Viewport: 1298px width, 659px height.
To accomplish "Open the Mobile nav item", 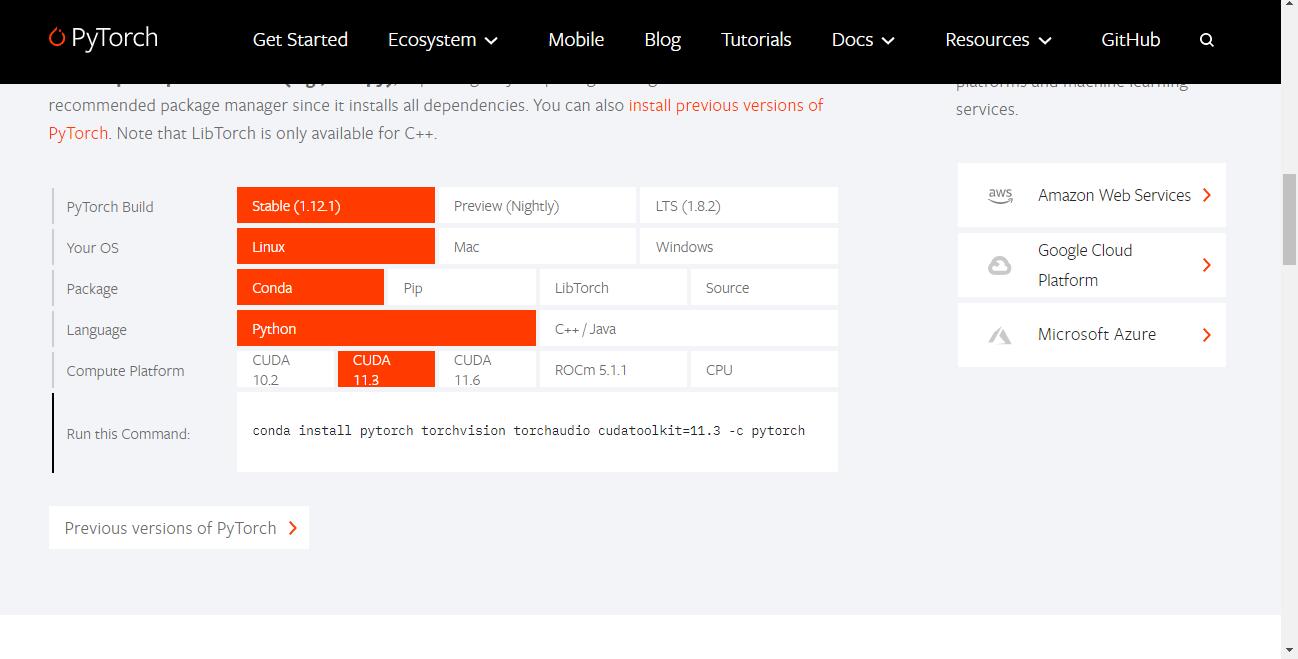I will pos(576,40).
